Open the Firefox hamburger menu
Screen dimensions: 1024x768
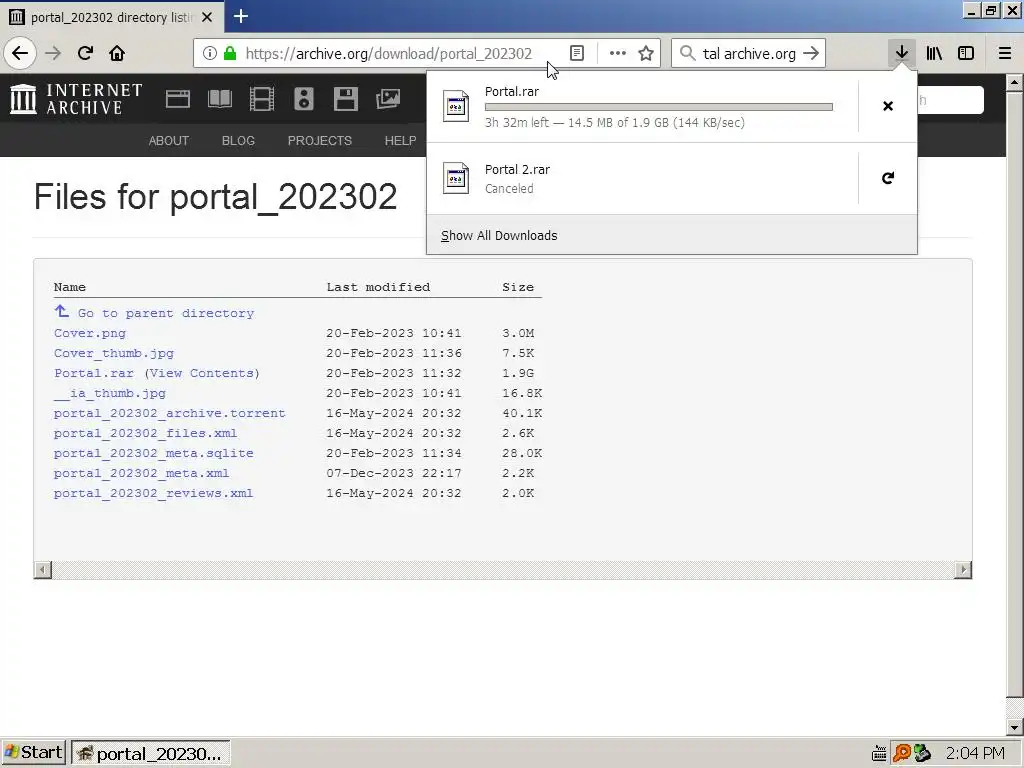(x=1005, y=53)
